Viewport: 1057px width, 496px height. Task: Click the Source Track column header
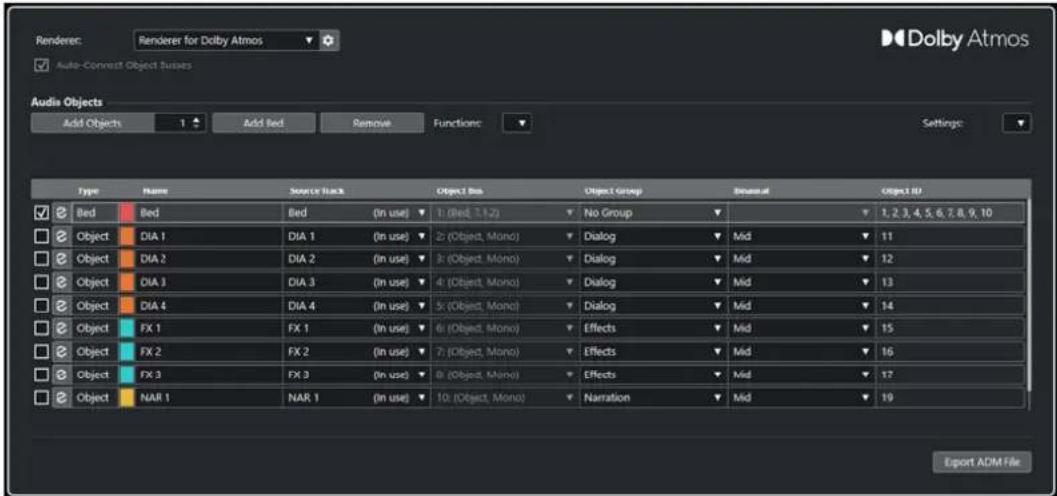click(x=317, y=191)
